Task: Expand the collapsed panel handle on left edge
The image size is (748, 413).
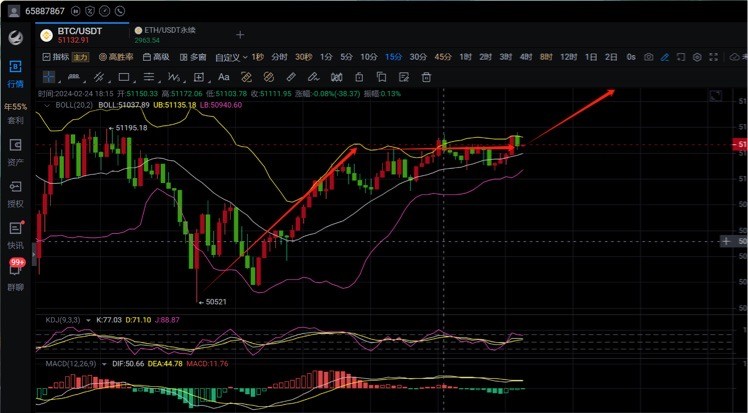Action: point(33,254)
